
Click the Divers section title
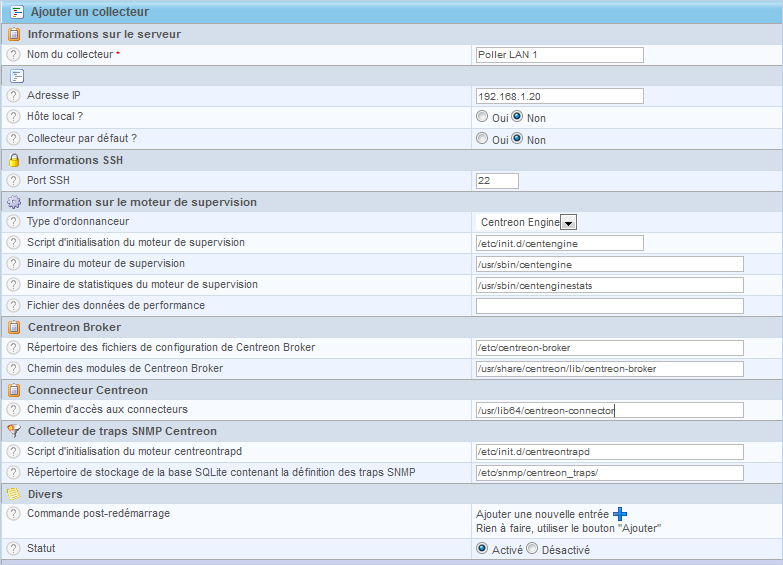click(45, 494)
